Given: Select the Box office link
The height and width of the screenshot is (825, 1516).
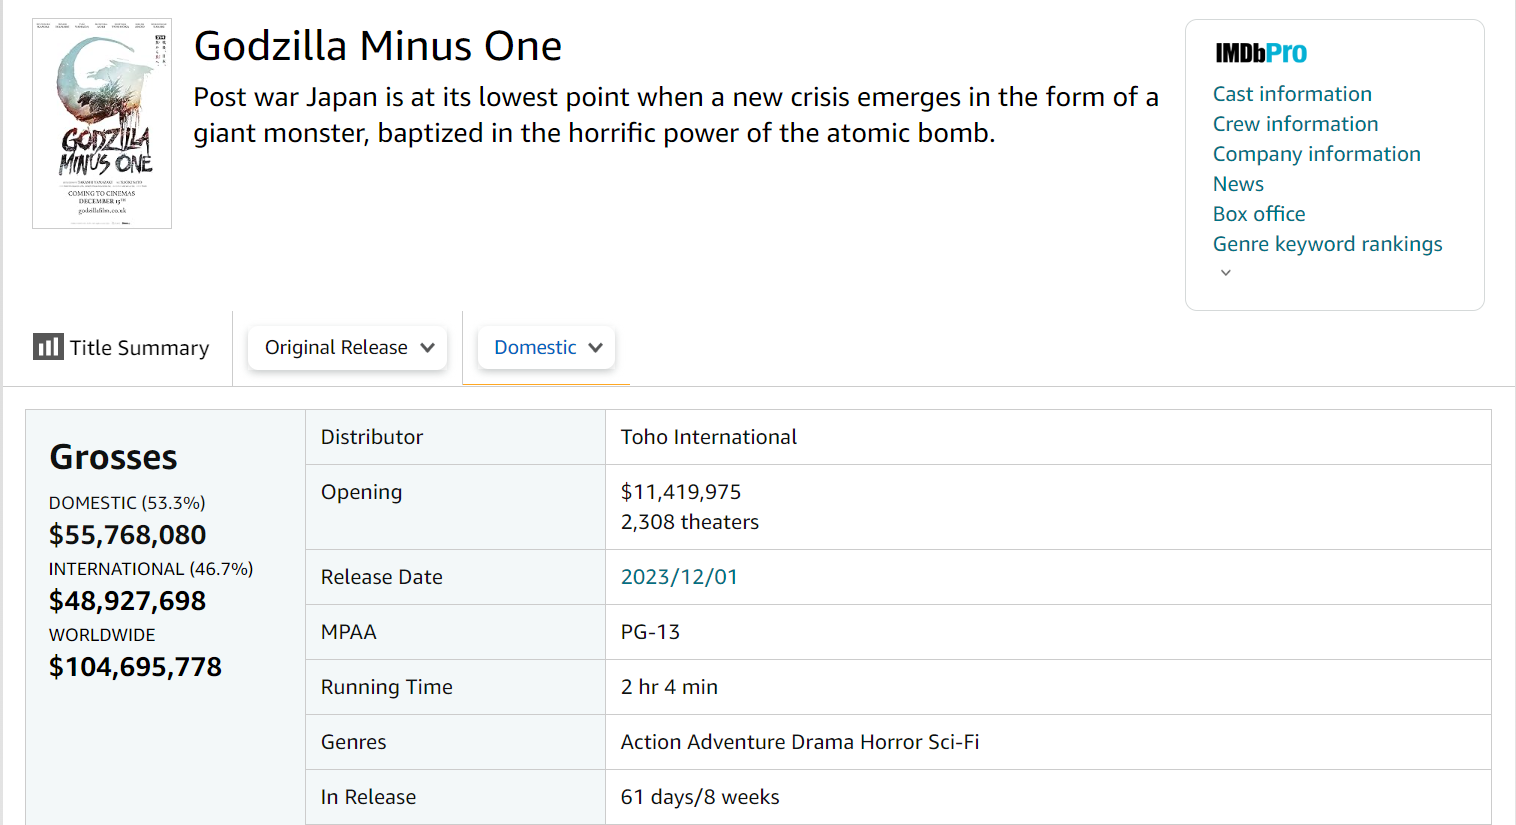Looking at the screenshot, I should [1258, 214].
